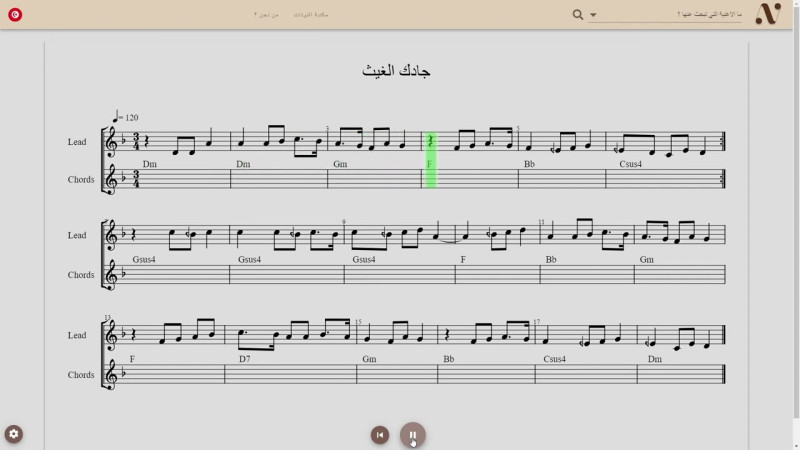The width and height of the screenshot is (800, 450).
Task: Open the 'مكتبة النوتات' library link
Action: tap(311, 15)
